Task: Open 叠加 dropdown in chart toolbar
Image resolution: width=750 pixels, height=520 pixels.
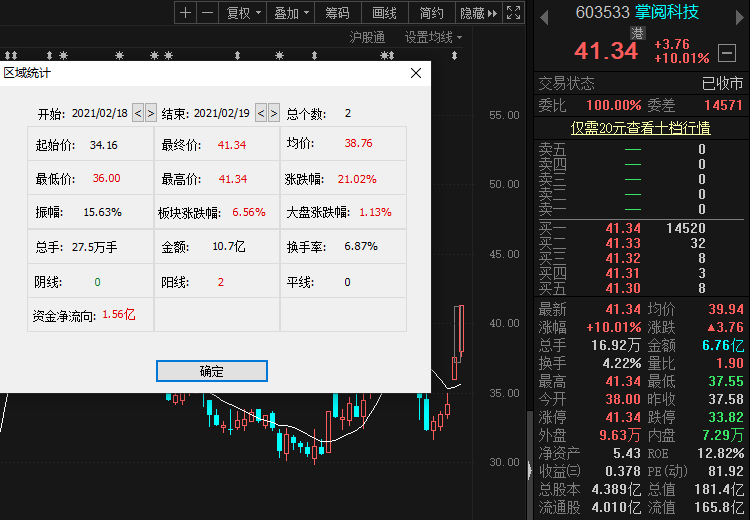Action: (291, 13)
